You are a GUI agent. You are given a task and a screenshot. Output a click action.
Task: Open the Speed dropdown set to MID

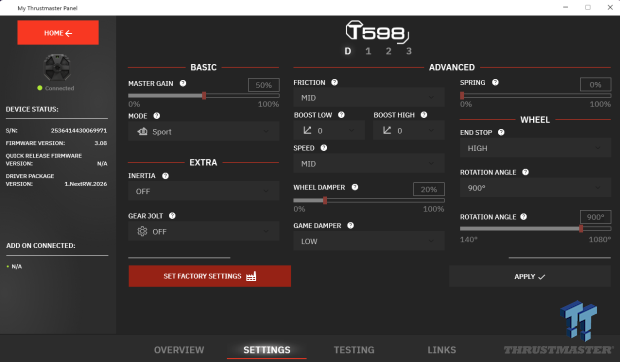point(369,163)
